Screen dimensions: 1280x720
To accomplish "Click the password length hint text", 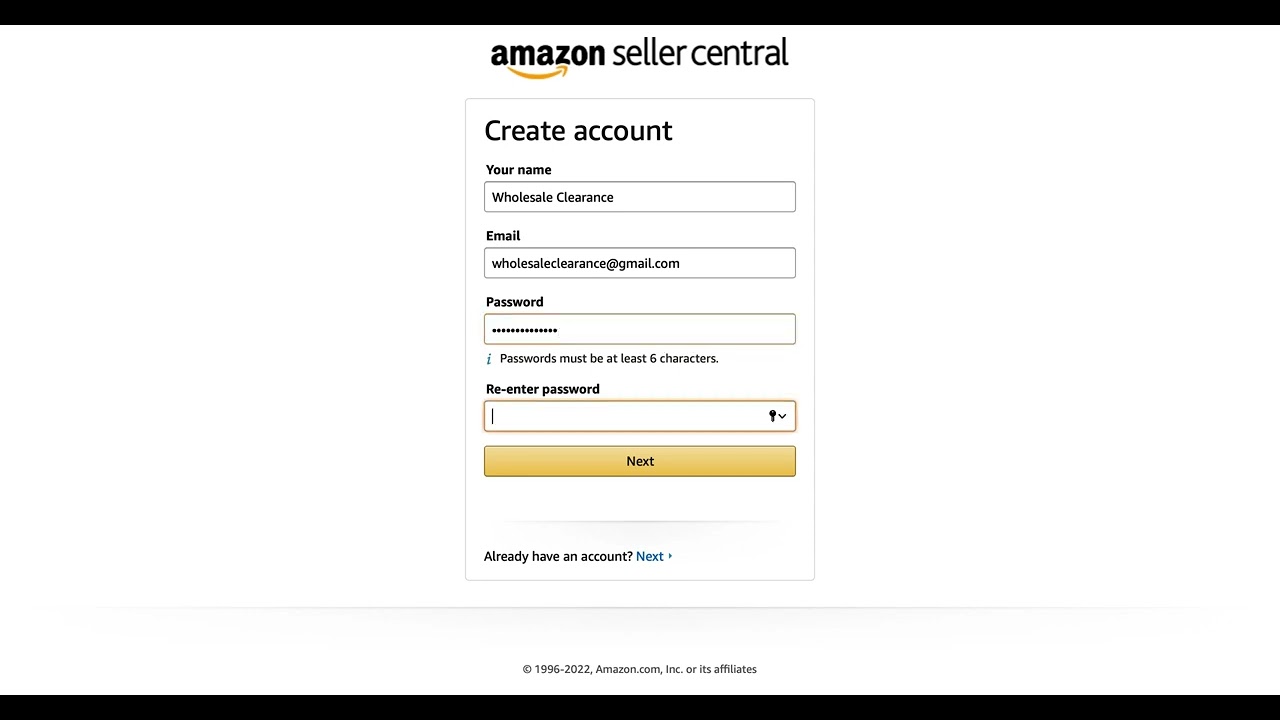I will pos(608,358).
